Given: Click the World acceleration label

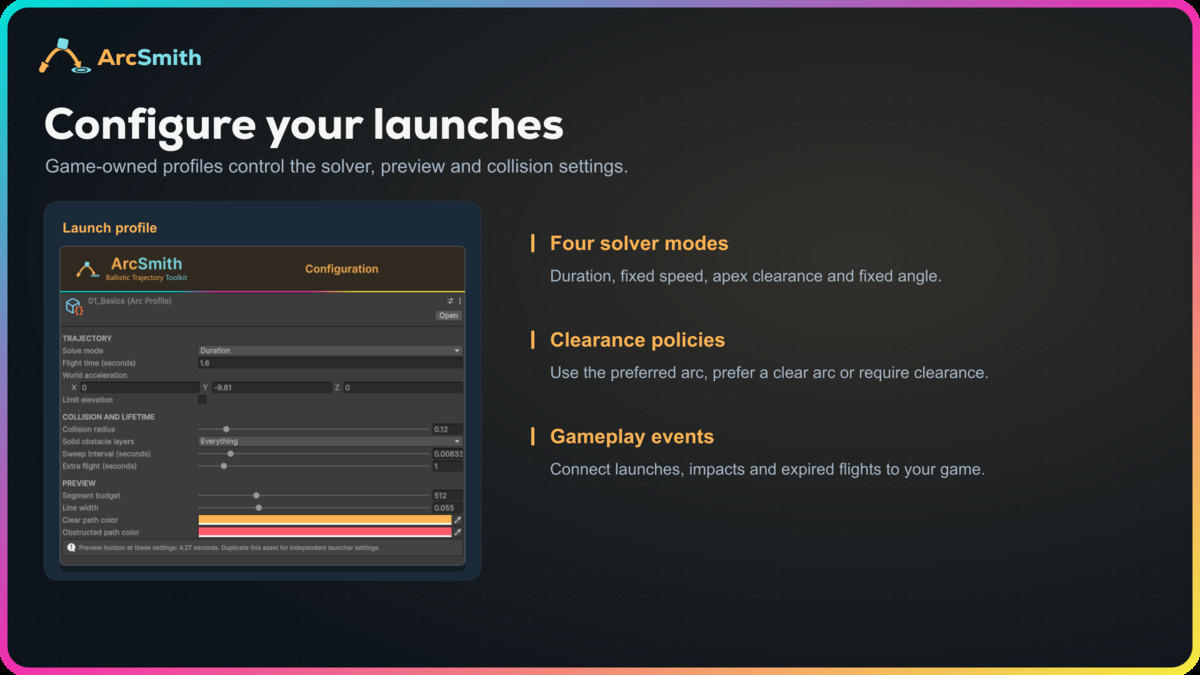Looking at the screenshot, I should [94, 375].
